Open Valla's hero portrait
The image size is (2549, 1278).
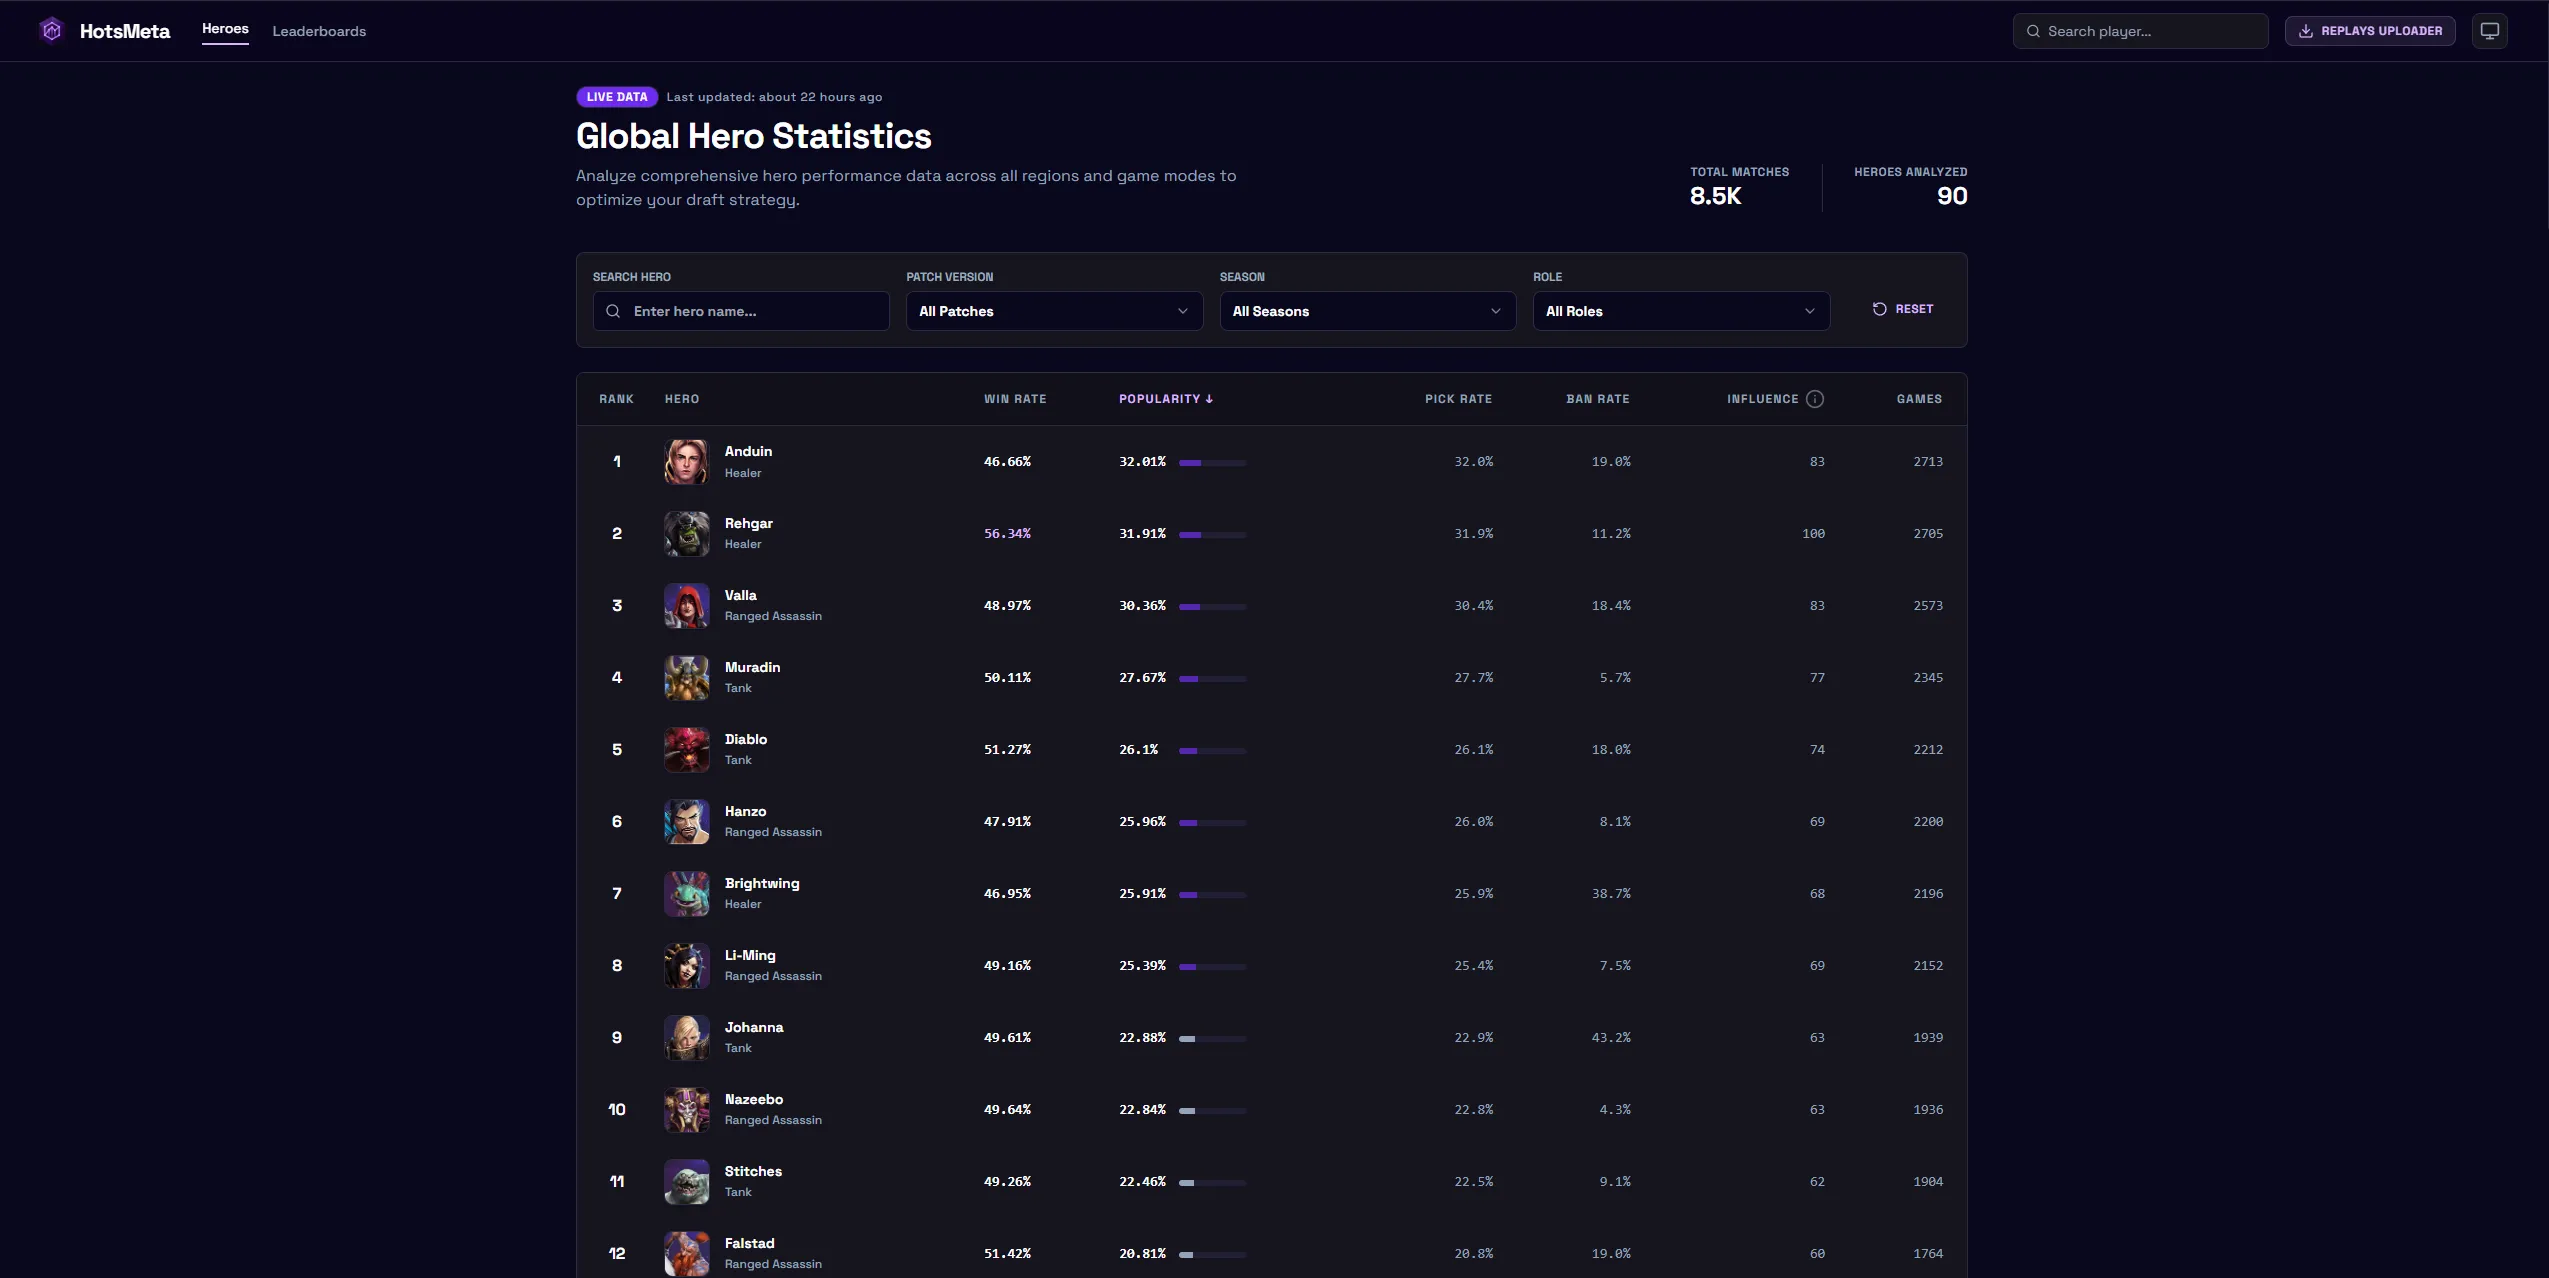tap(687, 606)
